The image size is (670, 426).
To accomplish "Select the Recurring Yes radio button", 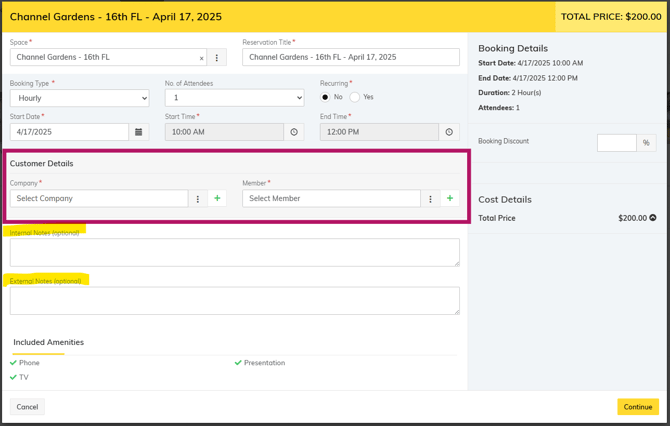I will tap(355, 97).
